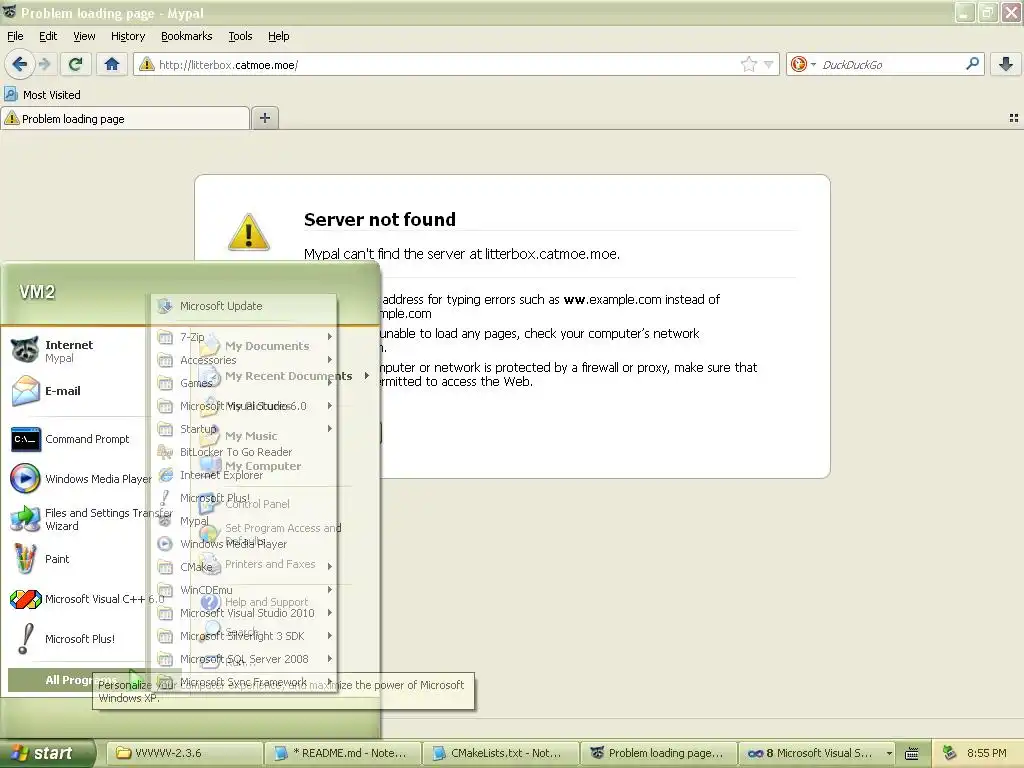This screenshot has height=768, width=1024.
Task: Expand Microsoft SQL Server 2008 folder
Action: [244, 659]
